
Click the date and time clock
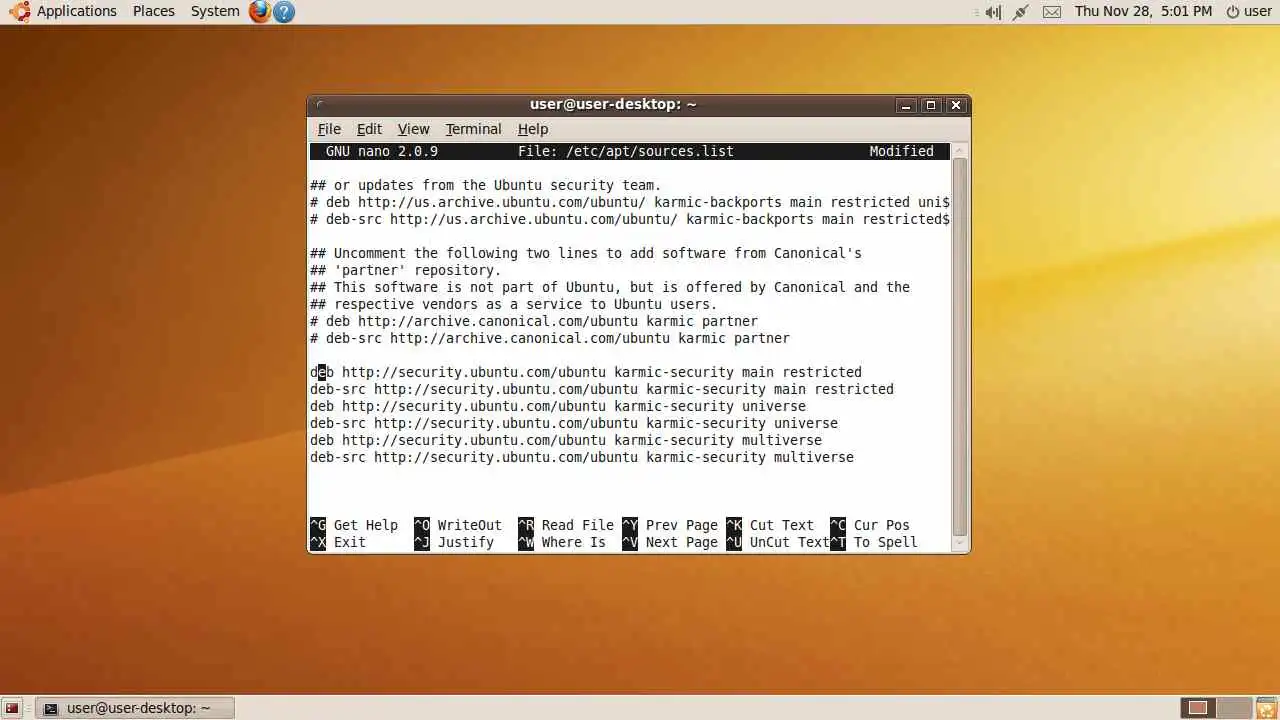pos(1143,11)
